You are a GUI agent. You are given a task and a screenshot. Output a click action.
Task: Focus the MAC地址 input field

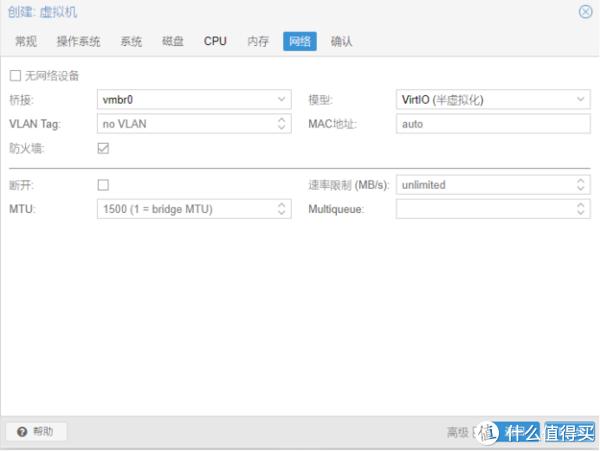493,124
